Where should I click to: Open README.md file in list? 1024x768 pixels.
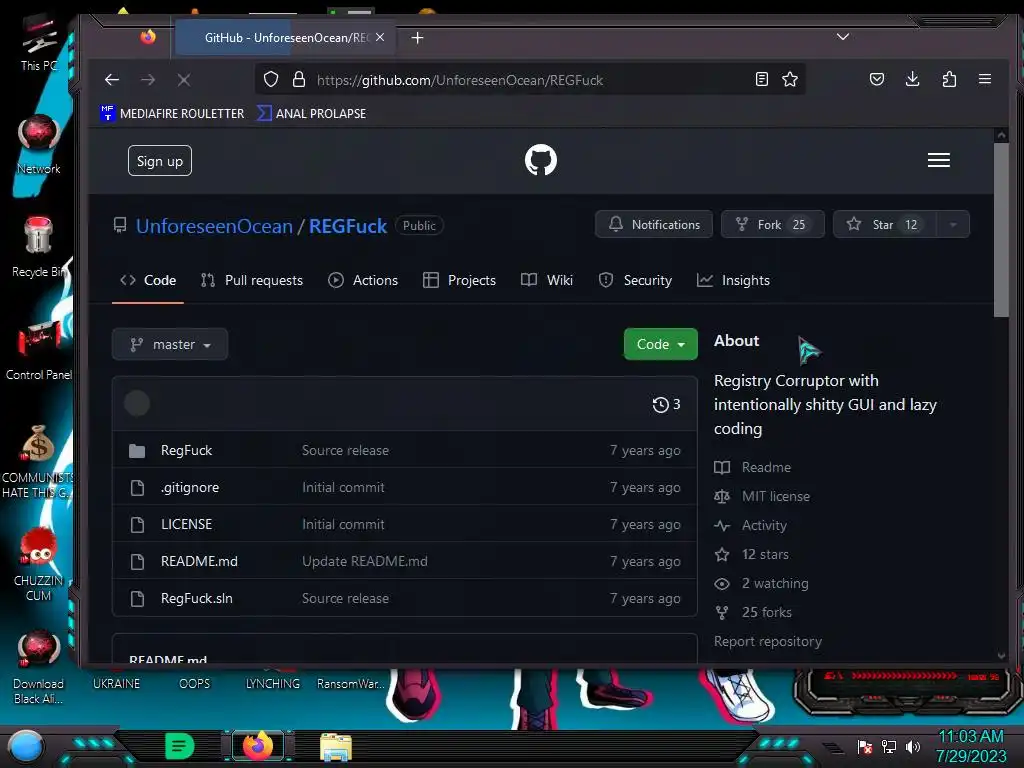pos(199,561)
